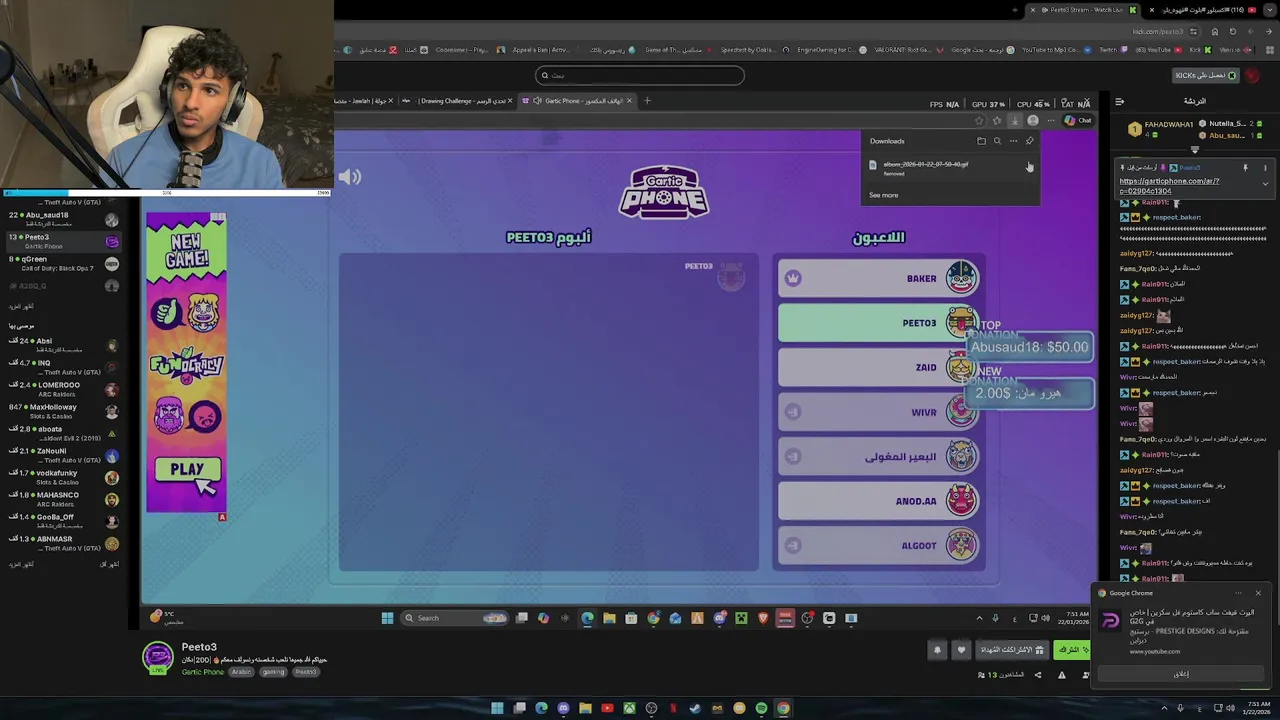The height and width of the screenshot is (720, 1280).
Task: Expand the chat leaderboard arrow
Action: [1194, 150]
